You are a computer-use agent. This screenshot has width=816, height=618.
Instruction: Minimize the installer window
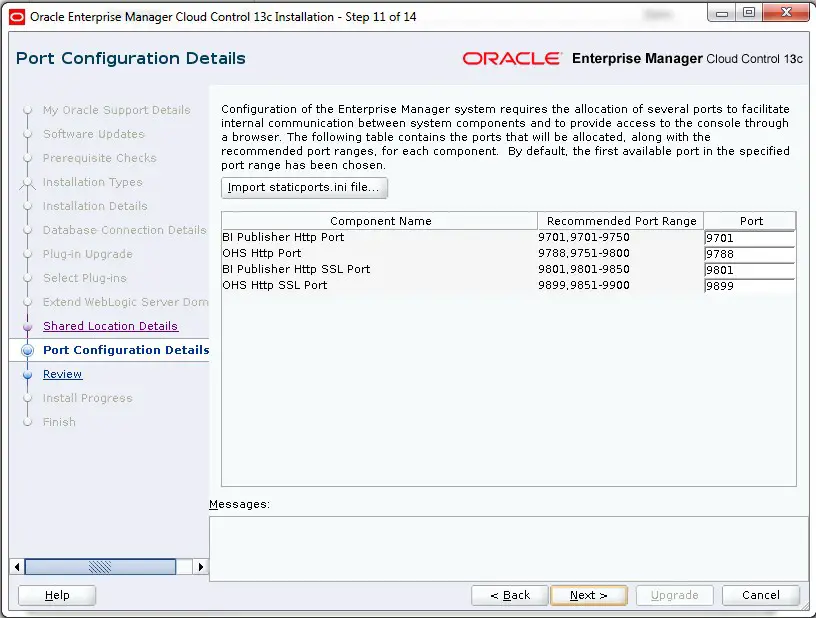tap(722, 12)
